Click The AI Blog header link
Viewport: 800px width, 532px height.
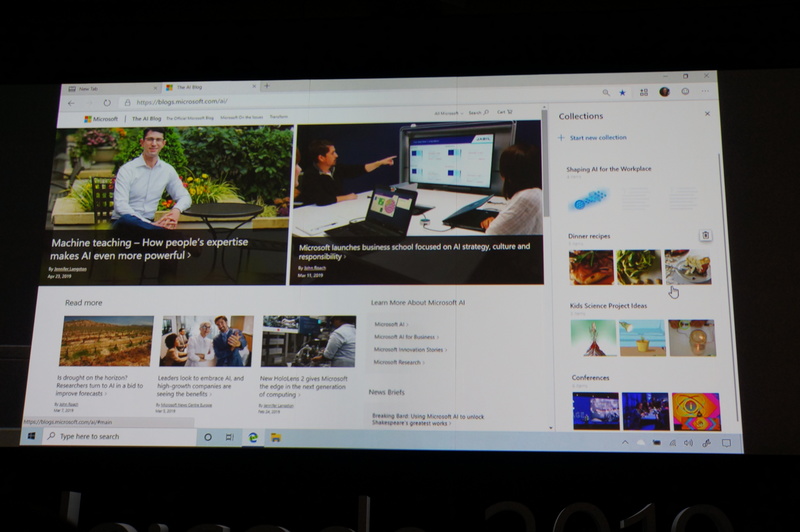pyautogui.click(x=146, y=118)
